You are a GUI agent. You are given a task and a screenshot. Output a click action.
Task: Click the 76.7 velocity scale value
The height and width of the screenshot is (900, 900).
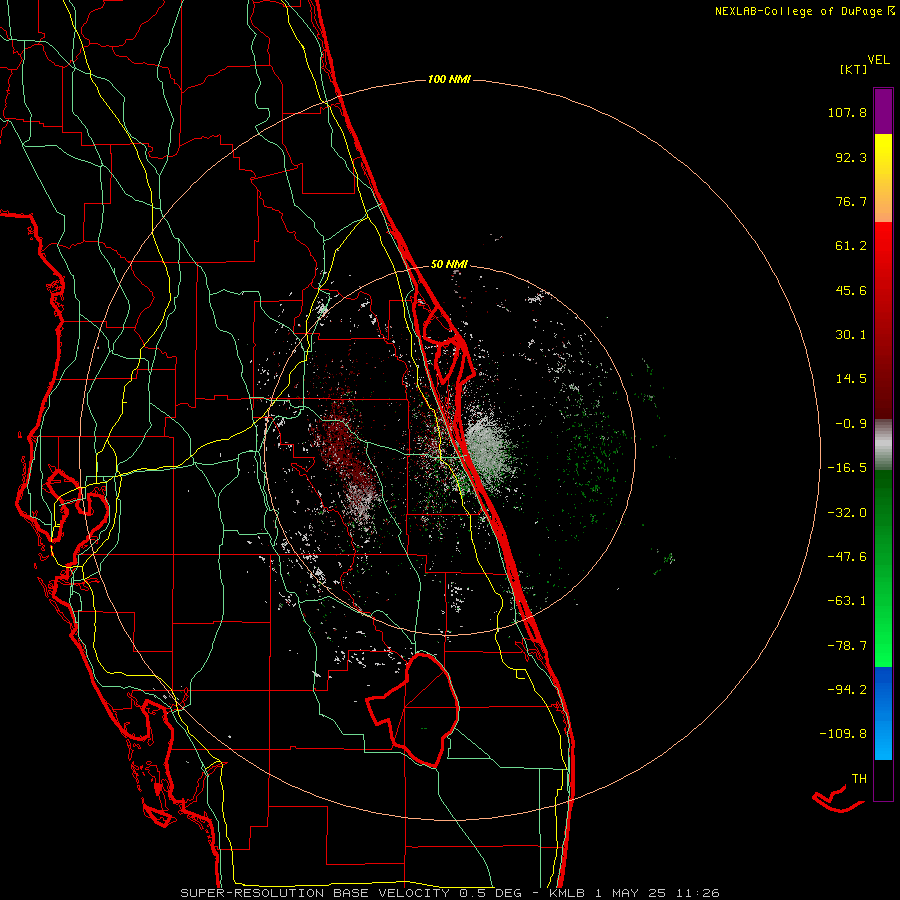[851, 201]
